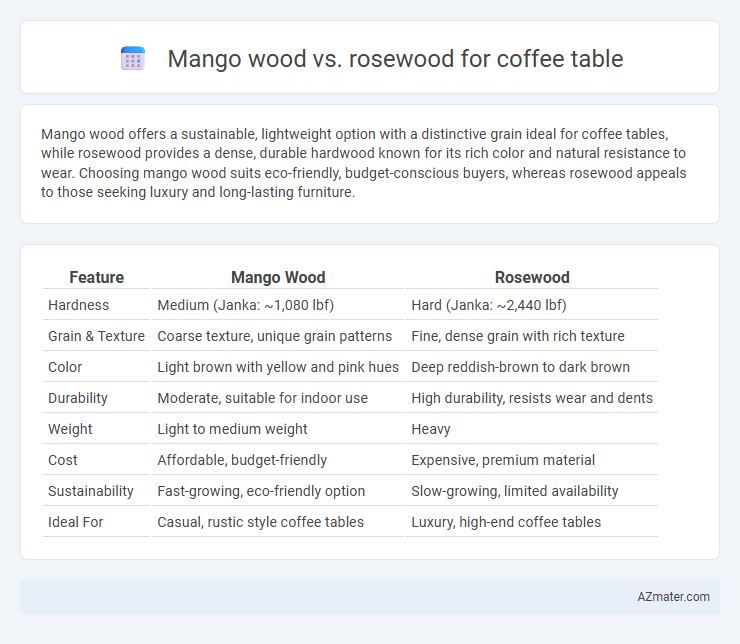740x644 pixels.
Task: Click the summary paragraph starting 'Mango wood offers'
Action: point(363,163)
